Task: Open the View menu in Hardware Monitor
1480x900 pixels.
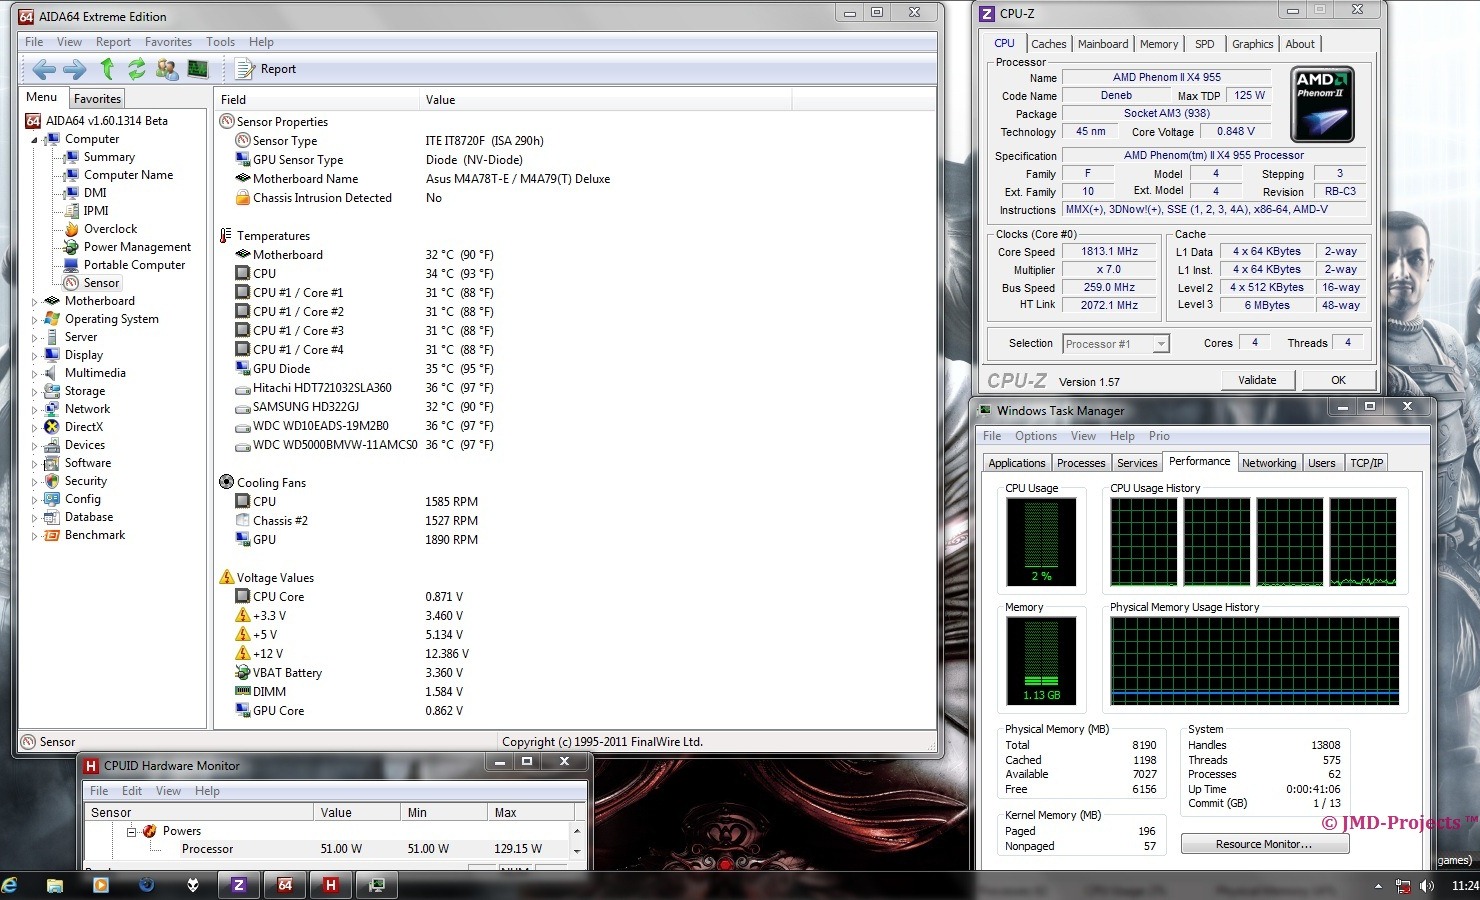Action: tap(168, 791)
